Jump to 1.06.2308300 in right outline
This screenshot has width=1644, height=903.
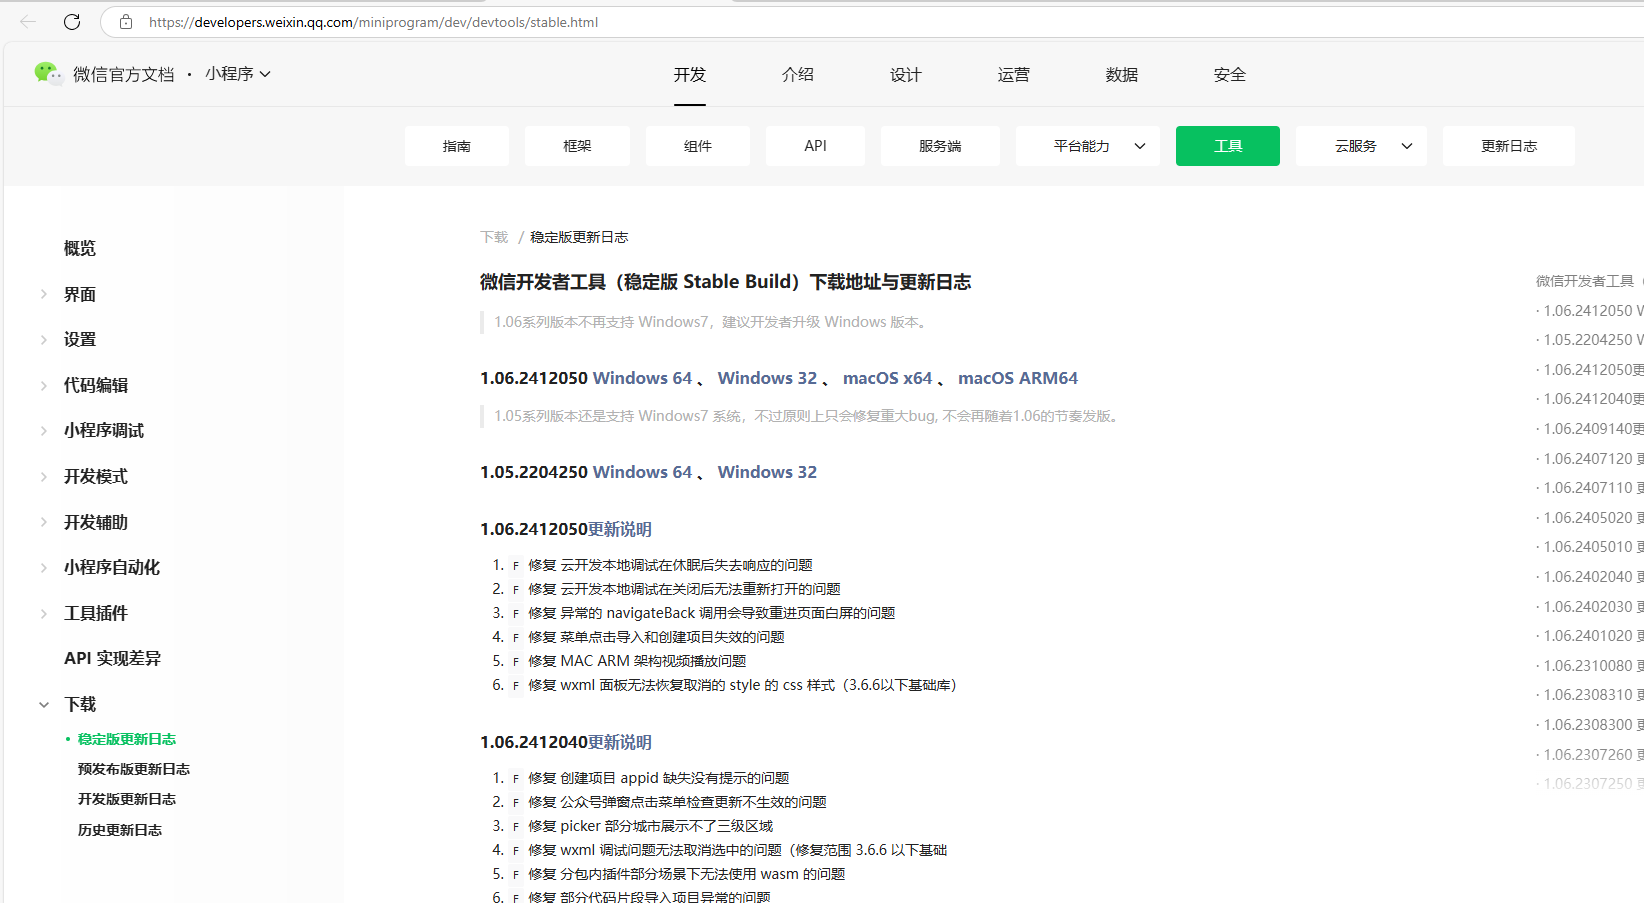pos(1590,724)
